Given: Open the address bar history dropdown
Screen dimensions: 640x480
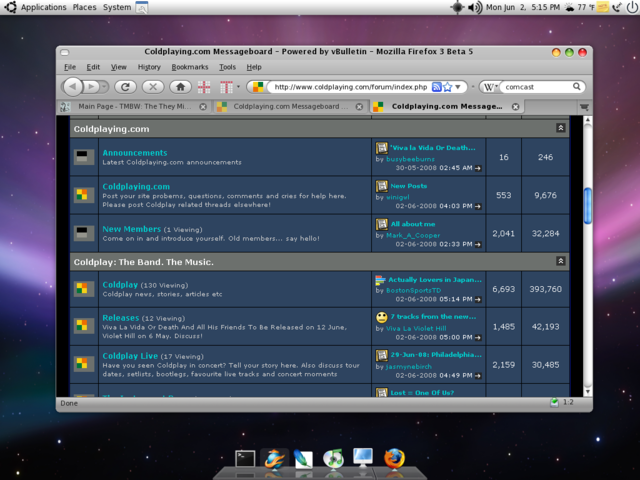Looking at the screenshot, I should (x=458, y=87).
